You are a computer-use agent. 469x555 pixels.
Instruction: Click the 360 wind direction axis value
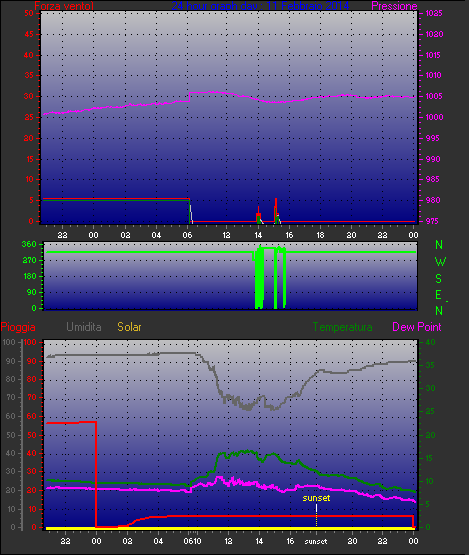29,244
